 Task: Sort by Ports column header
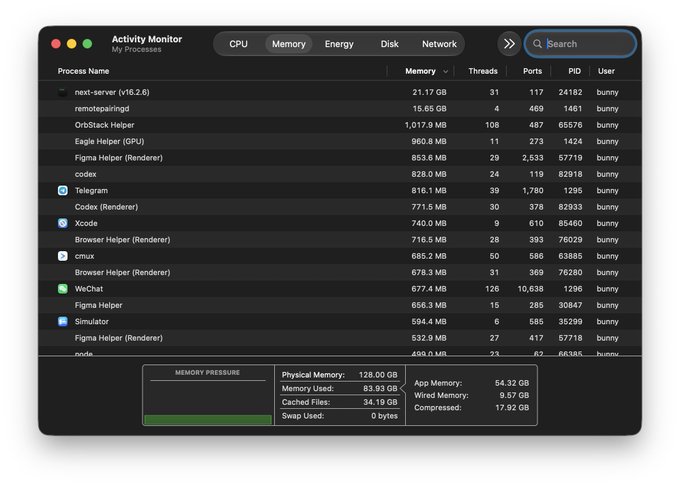click(x=533, y=71)
